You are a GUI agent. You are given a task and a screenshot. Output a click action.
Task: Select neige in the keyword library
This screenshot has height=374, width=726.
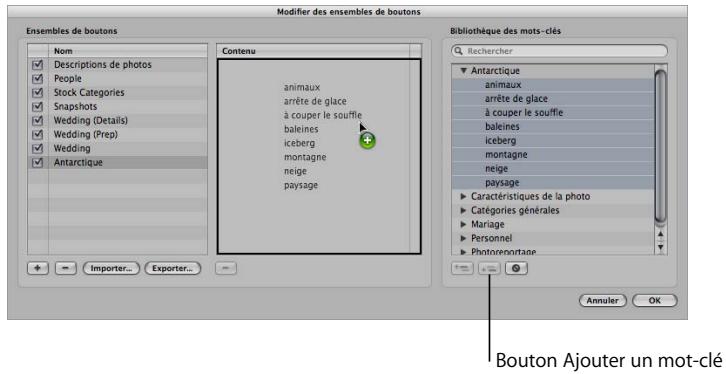pos(553,168)
